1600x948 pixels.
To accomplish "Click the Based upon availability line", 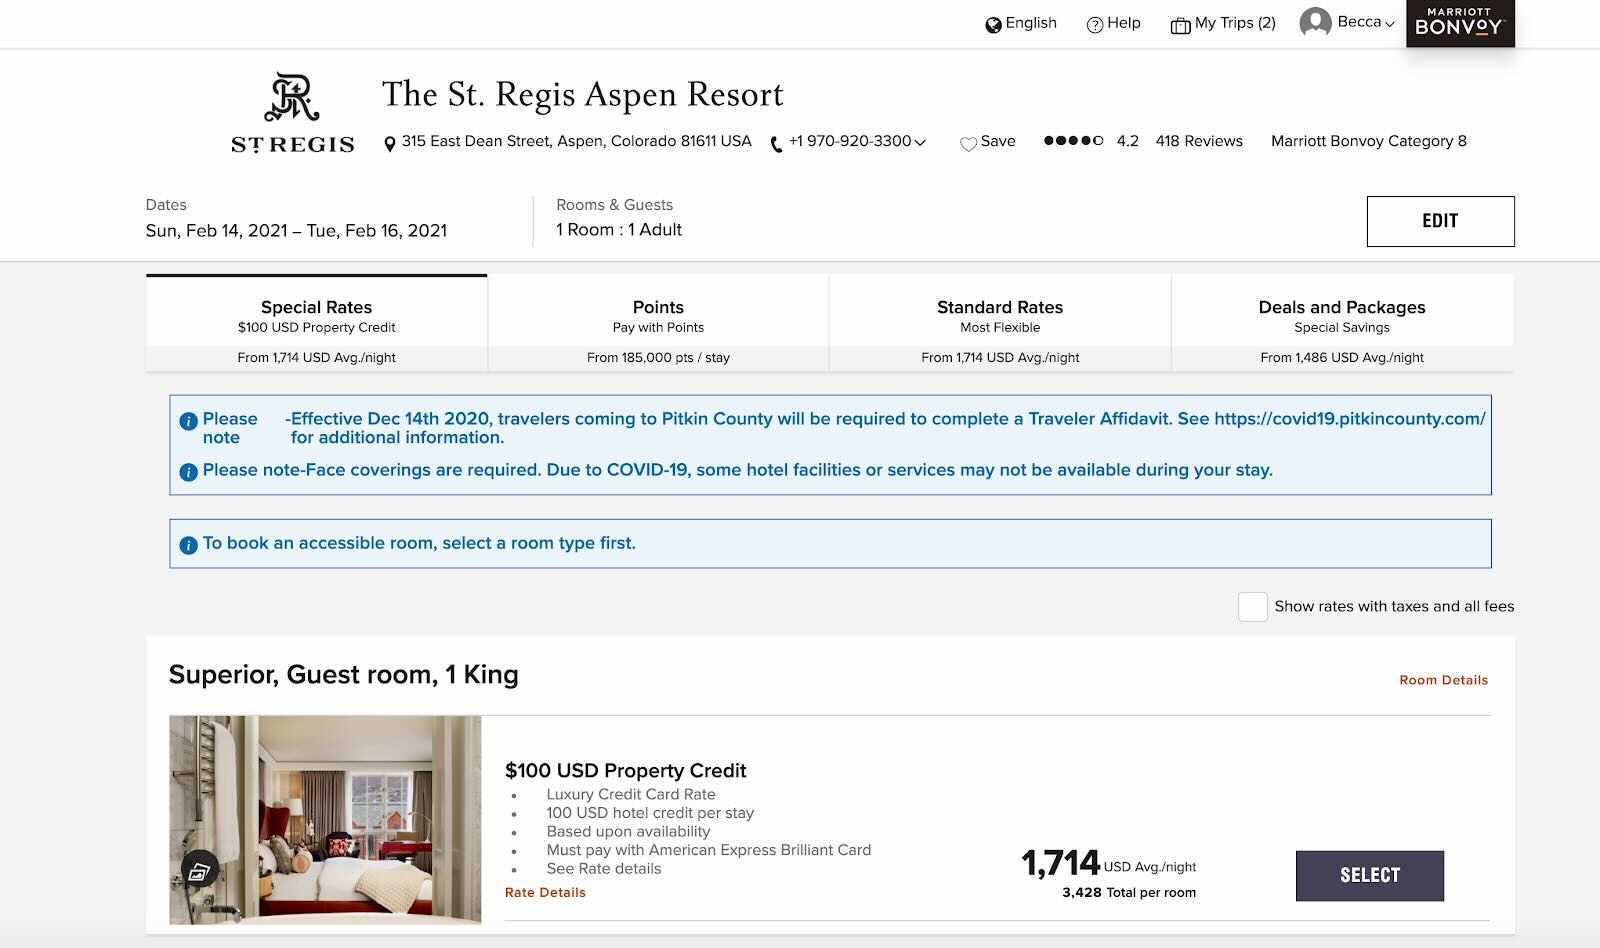I will pos(628,832).
